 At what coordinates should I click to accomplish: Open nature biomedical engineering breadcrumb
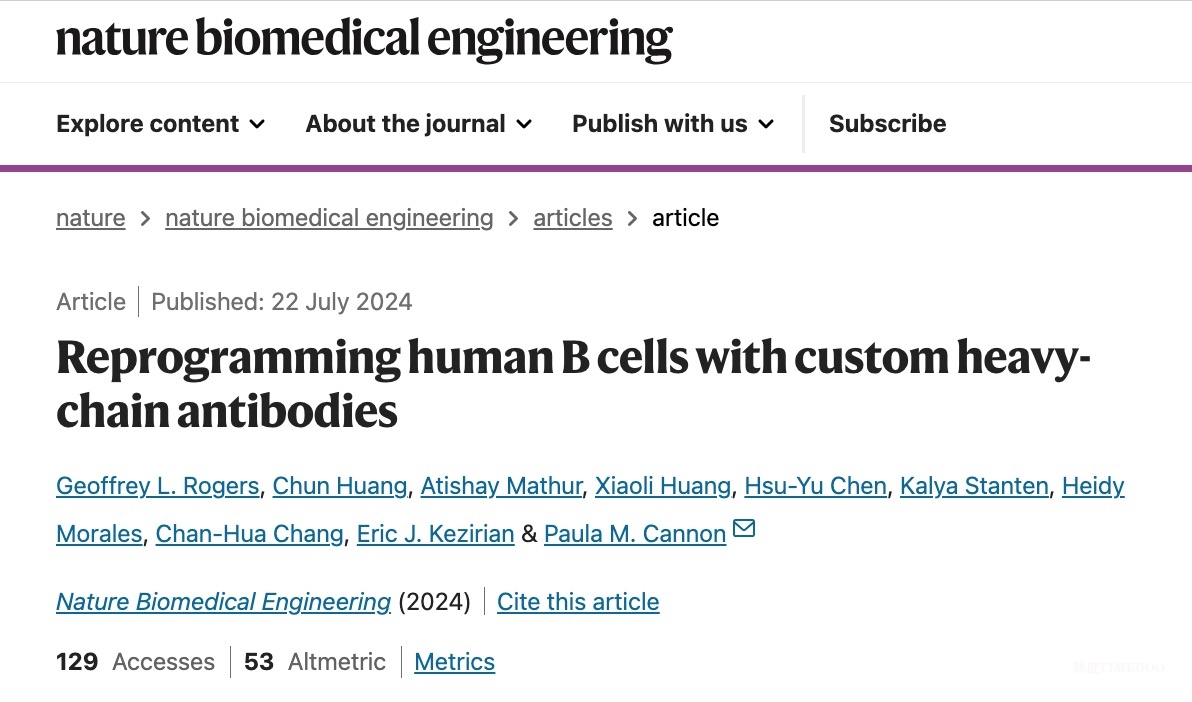(329, 218)
